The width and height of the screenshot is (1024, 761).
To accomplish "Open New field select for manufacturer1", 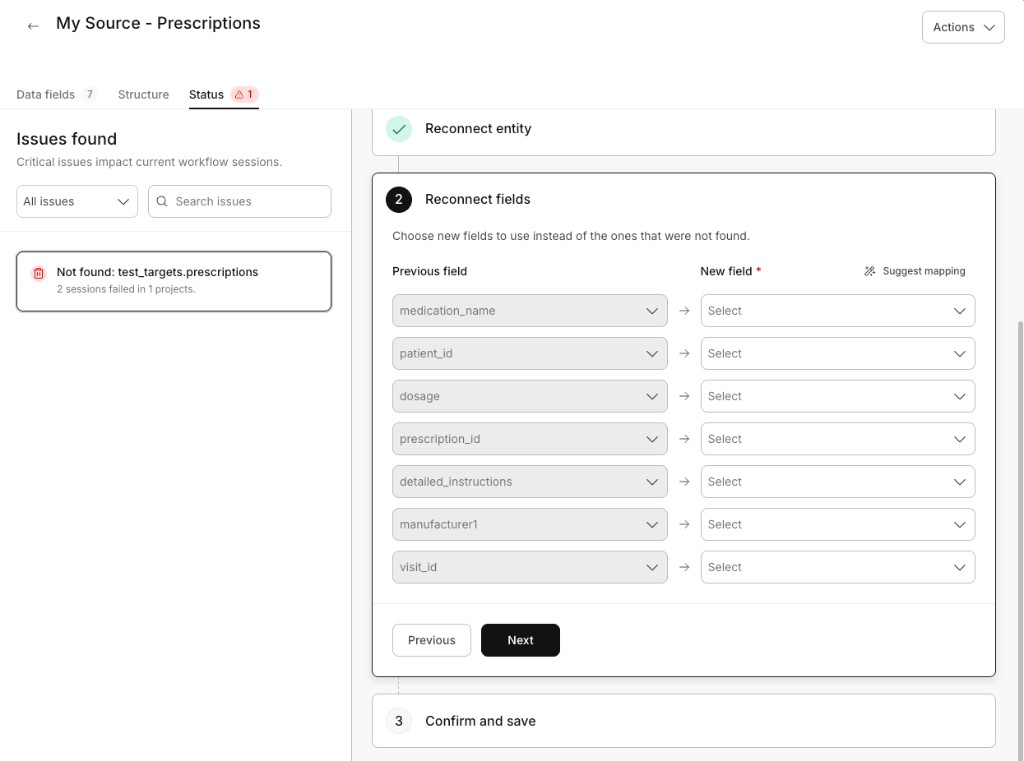I will (x=837, y=525).
